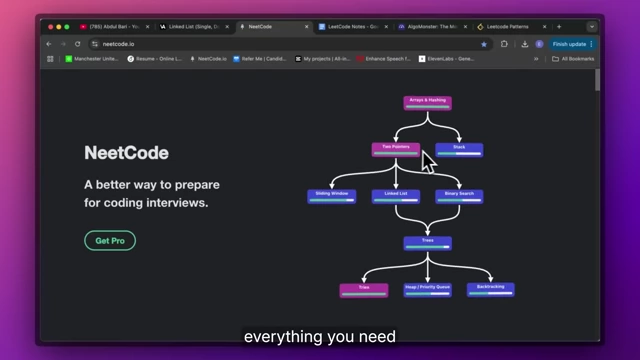
Task: Close the Linked List tab
Action: (227, 27)
